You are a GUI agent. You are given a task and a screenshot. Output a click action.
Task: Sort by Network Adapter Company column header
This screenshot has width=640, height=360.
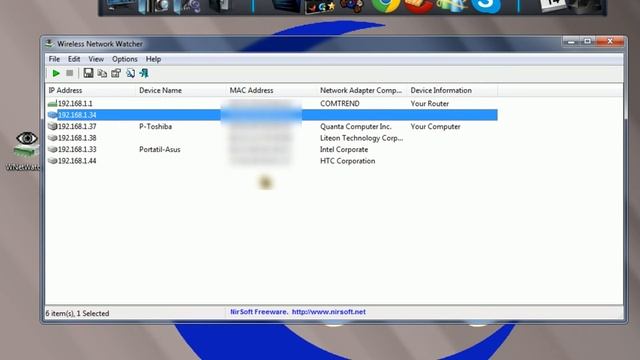pyautogui.click(x=362, y=91)
